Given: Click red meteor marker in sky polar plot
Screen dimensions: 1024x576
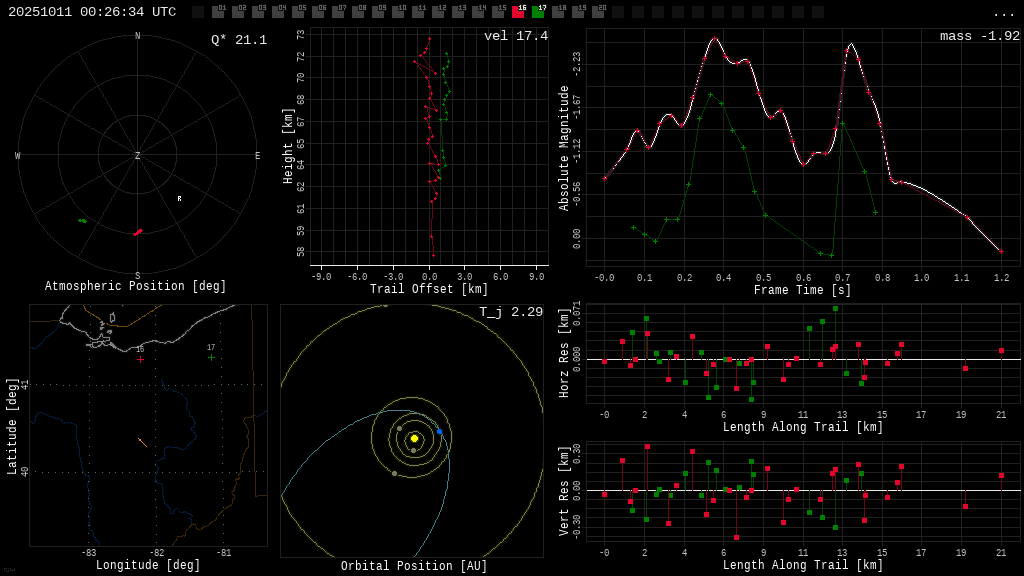Looking at the screenshot, I should point(138,232).
